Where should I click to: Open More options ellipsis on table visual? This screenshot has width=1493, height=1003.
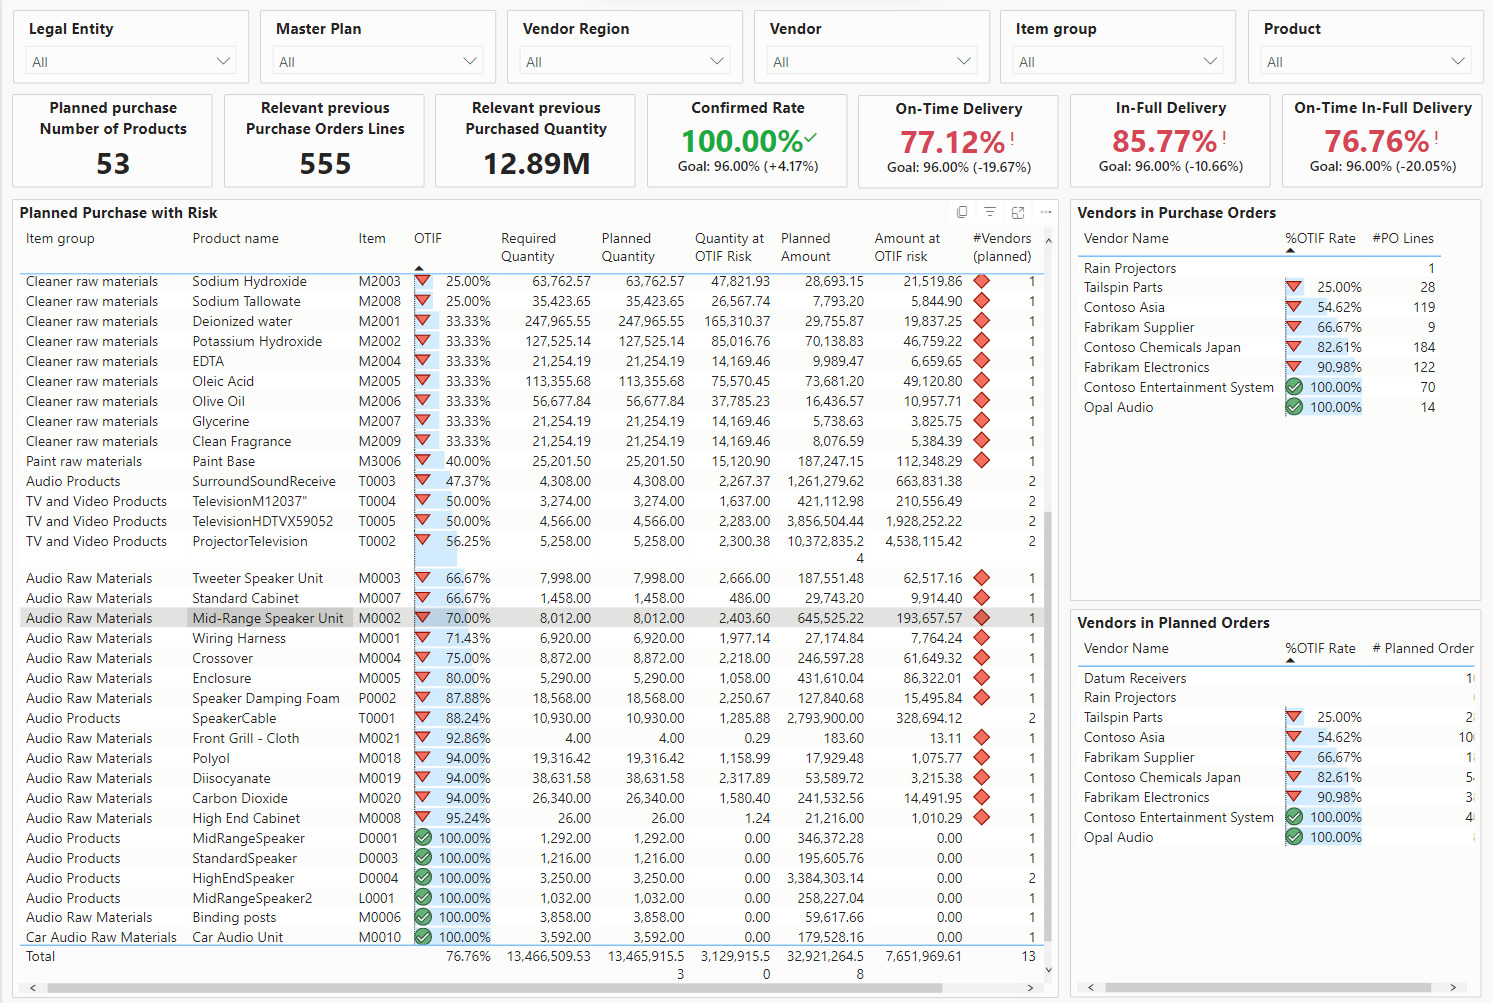point(1046,212)
